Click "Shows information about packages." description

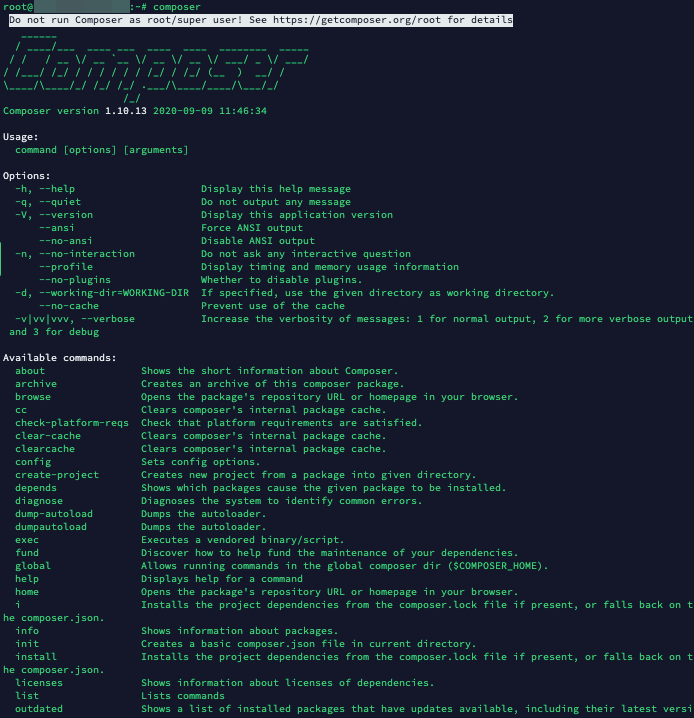(x=239, y=631)
